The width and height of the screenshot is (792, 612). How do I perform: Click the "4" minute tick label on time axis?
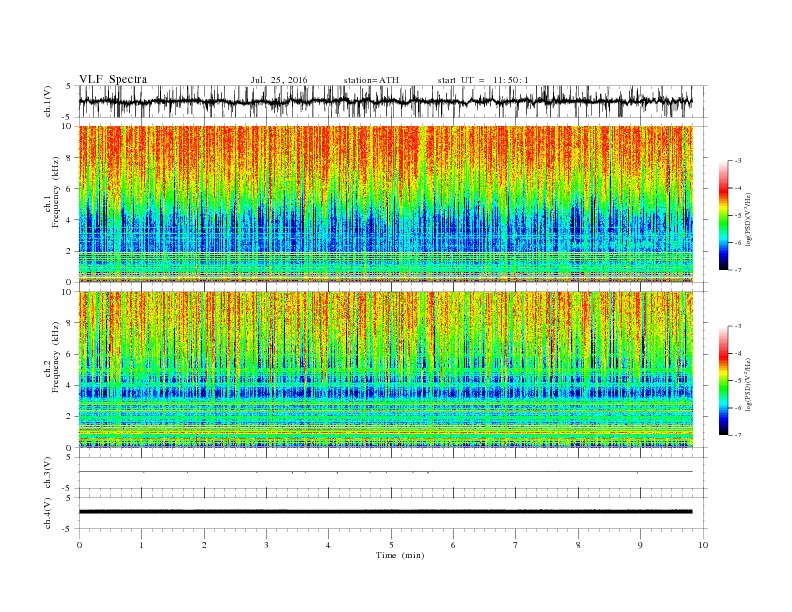(328, 545)
